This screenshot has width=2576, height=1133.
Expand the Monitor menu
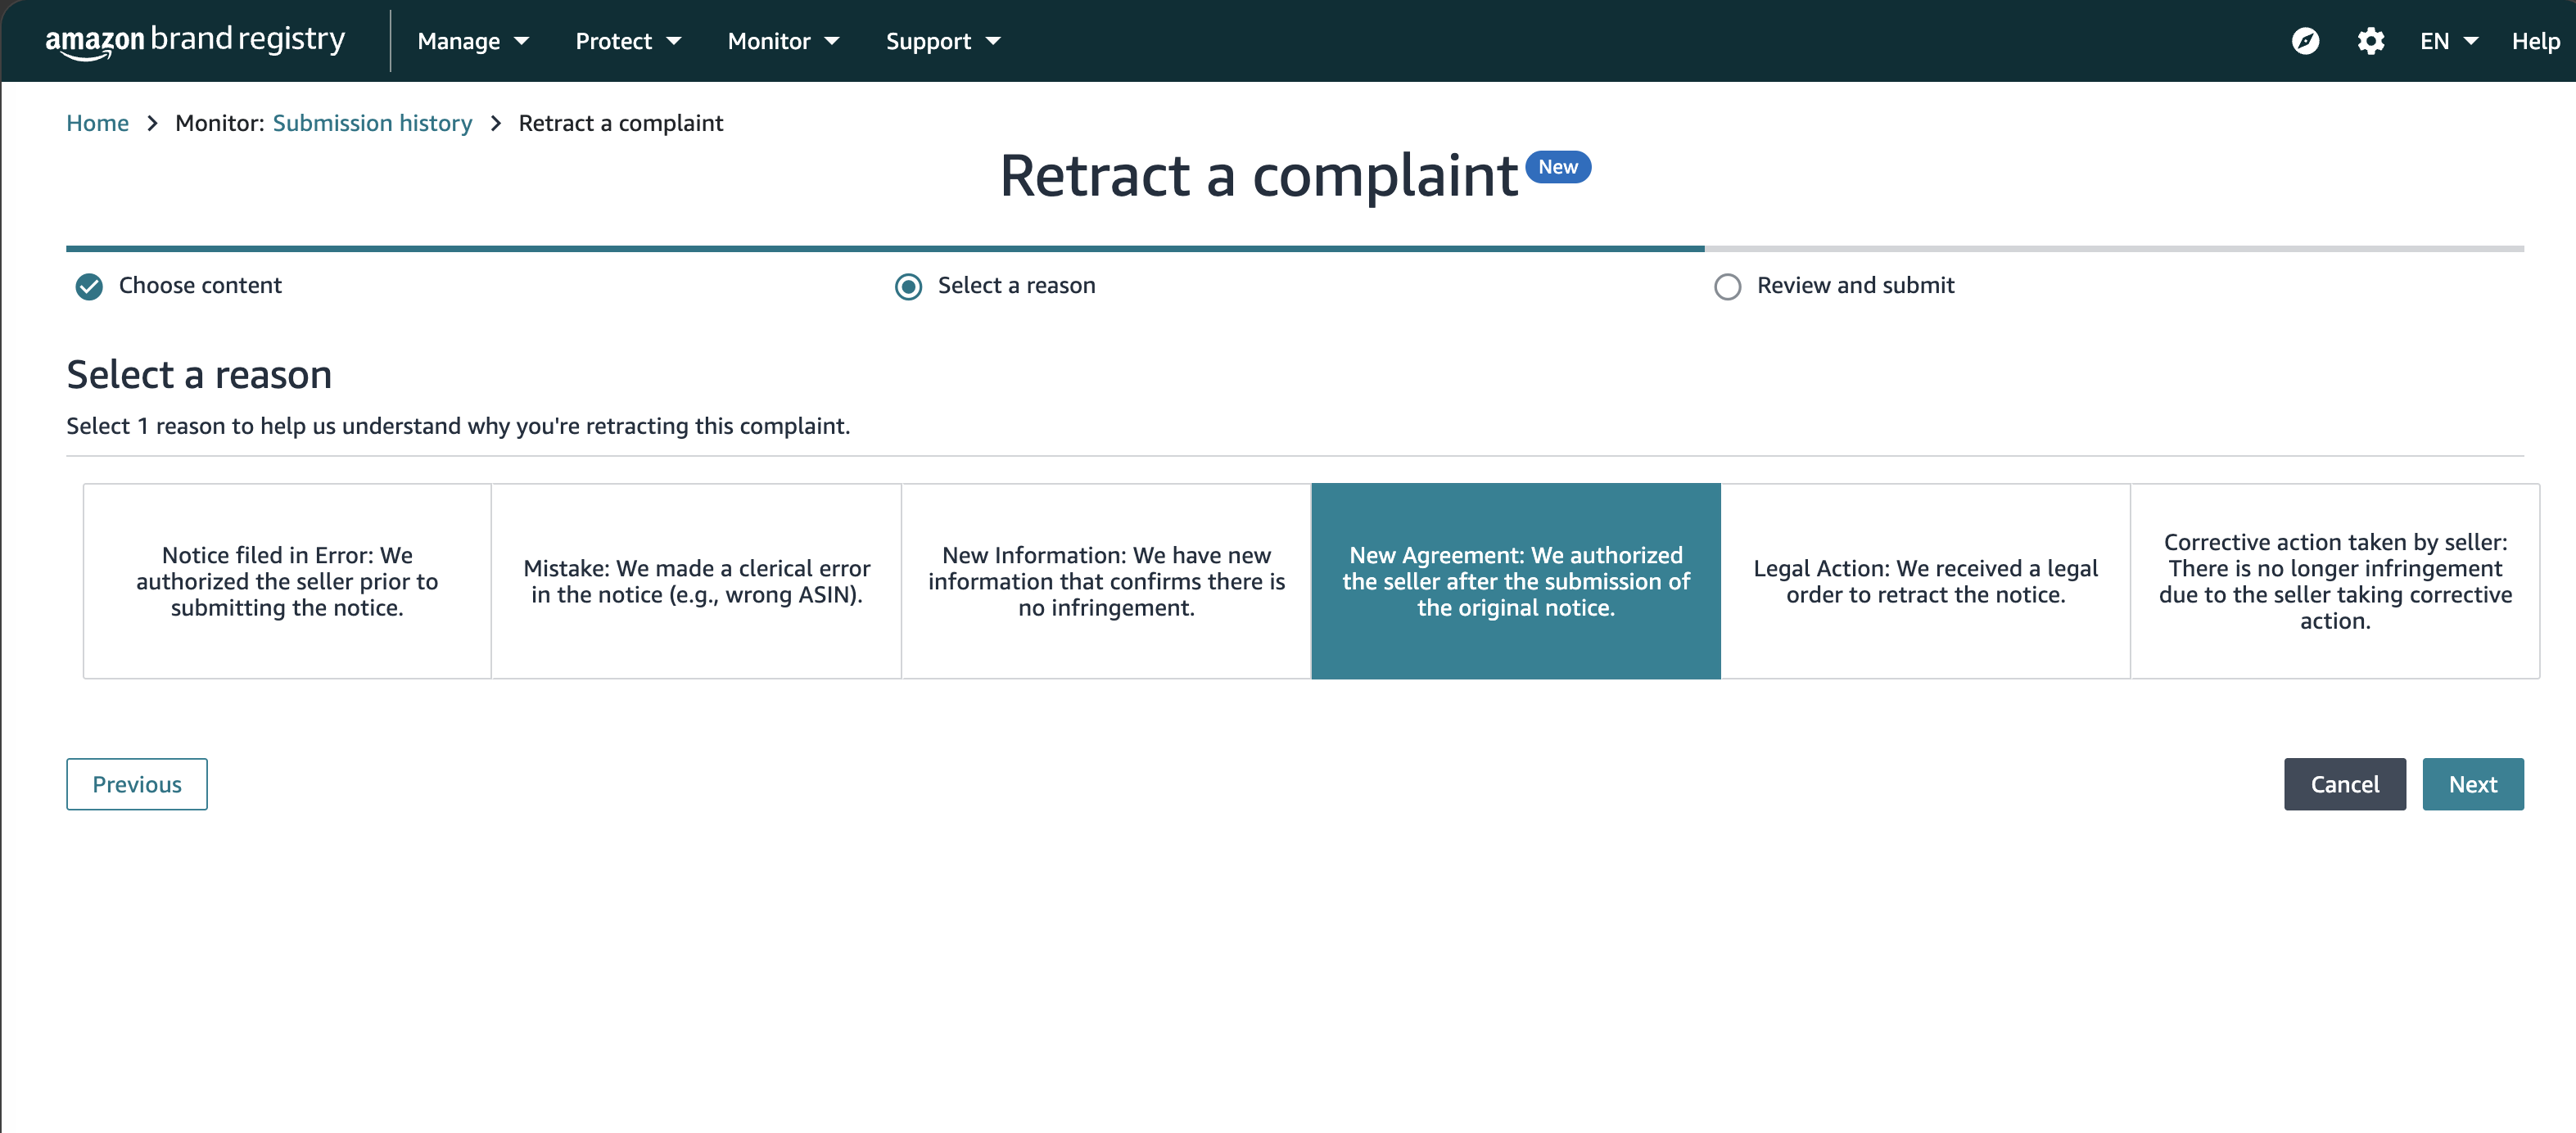pos(783,41)
